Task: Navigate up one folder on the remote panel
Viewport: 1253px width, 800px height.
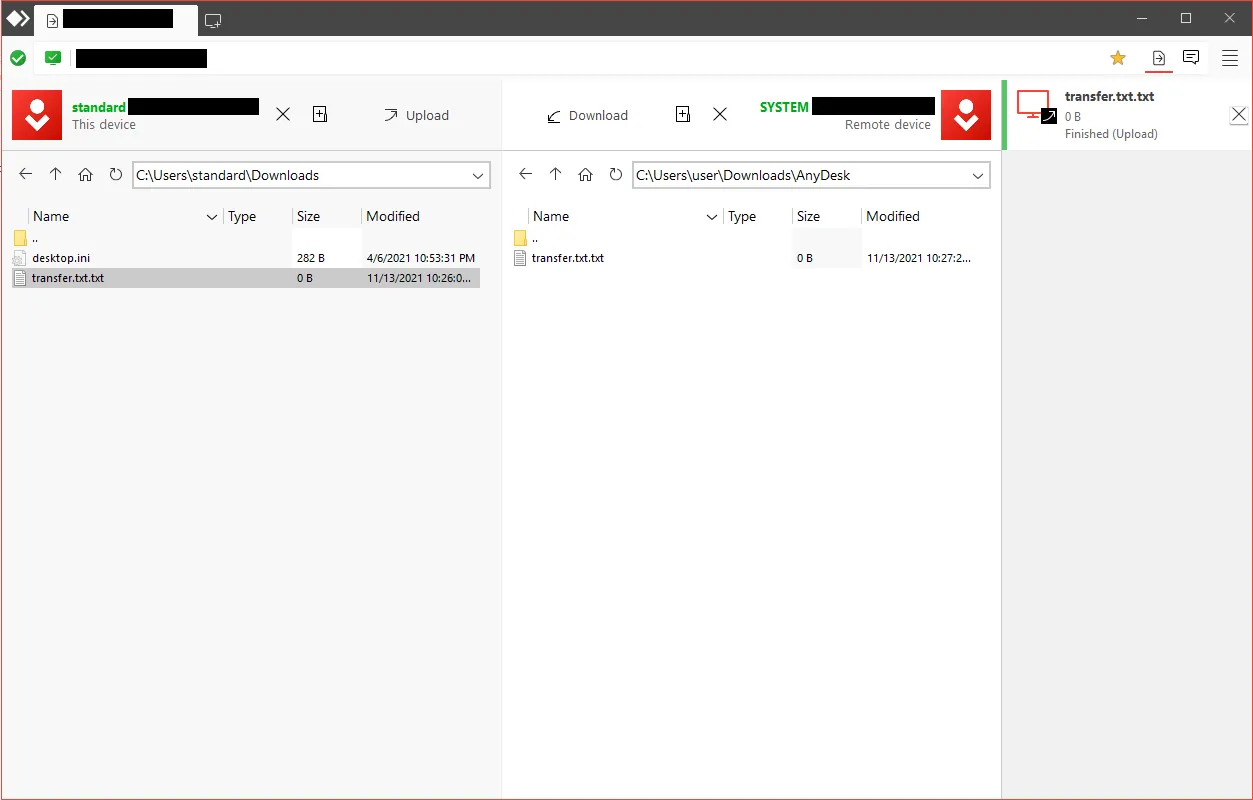Action: (x=555, y=173)
